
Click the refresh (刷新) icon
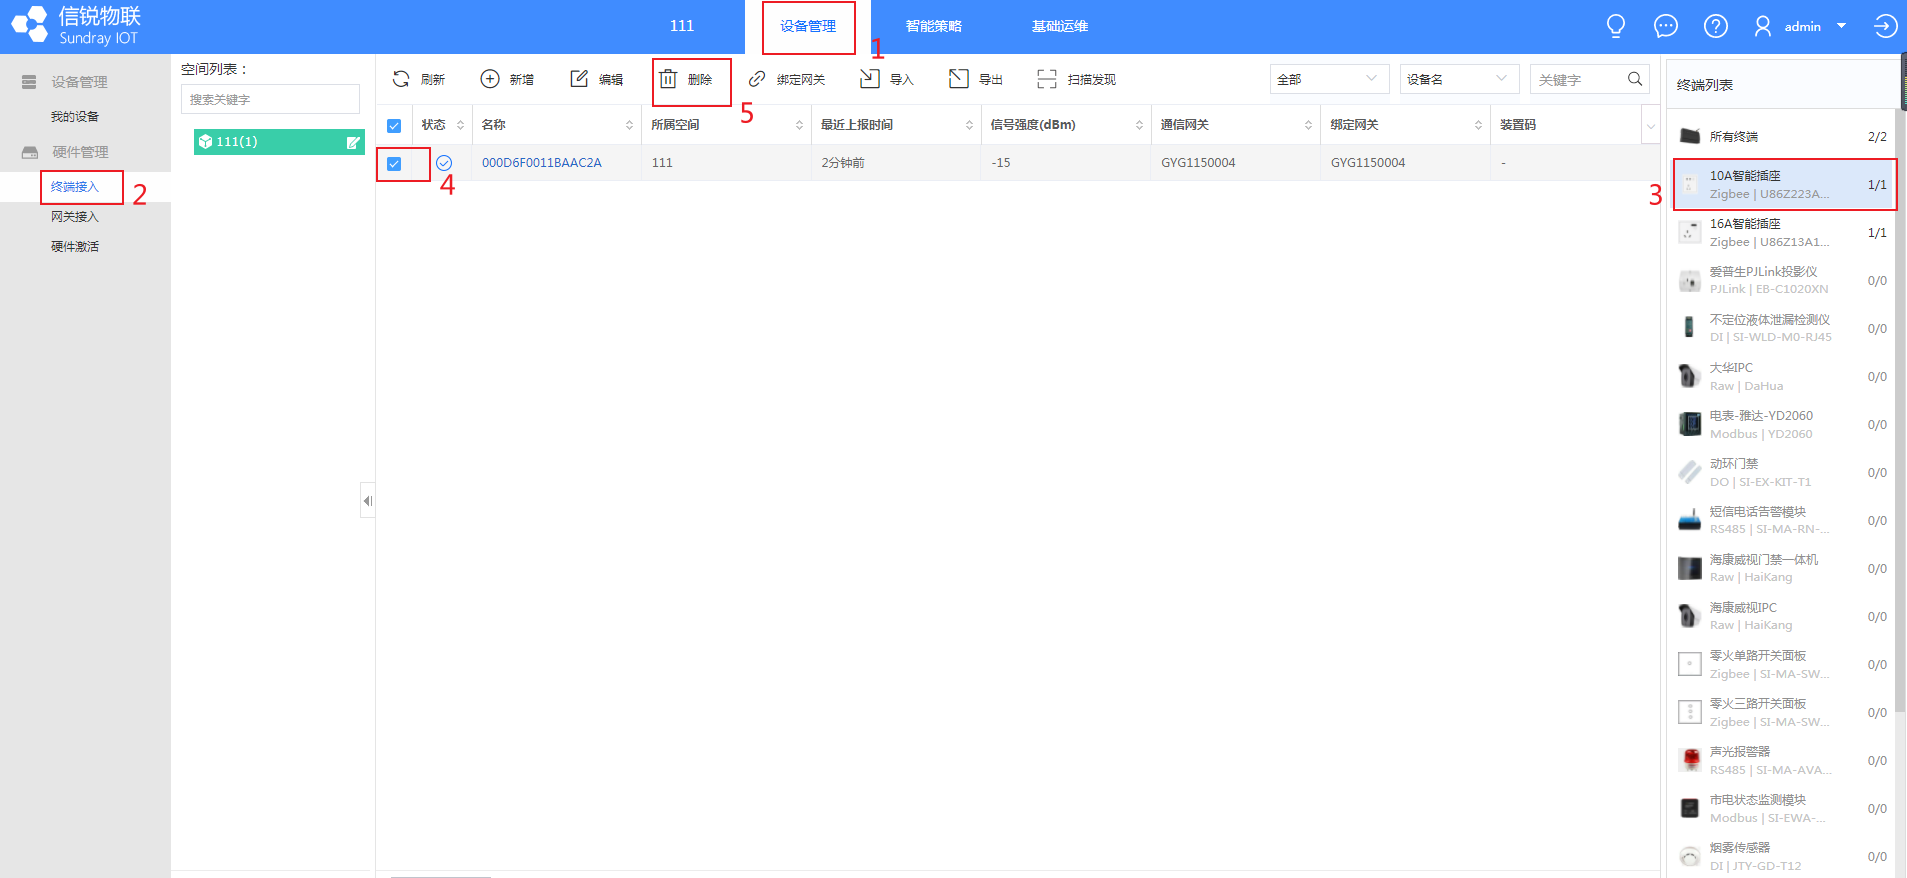401,79
